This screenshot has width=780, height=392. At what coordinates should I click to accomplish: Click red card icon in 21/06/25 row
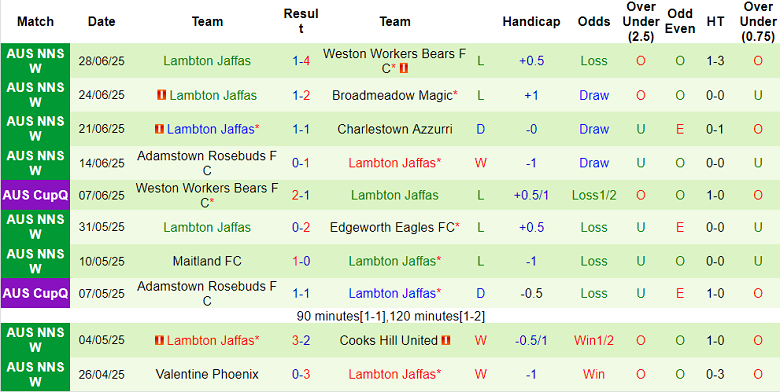[159, 129]
